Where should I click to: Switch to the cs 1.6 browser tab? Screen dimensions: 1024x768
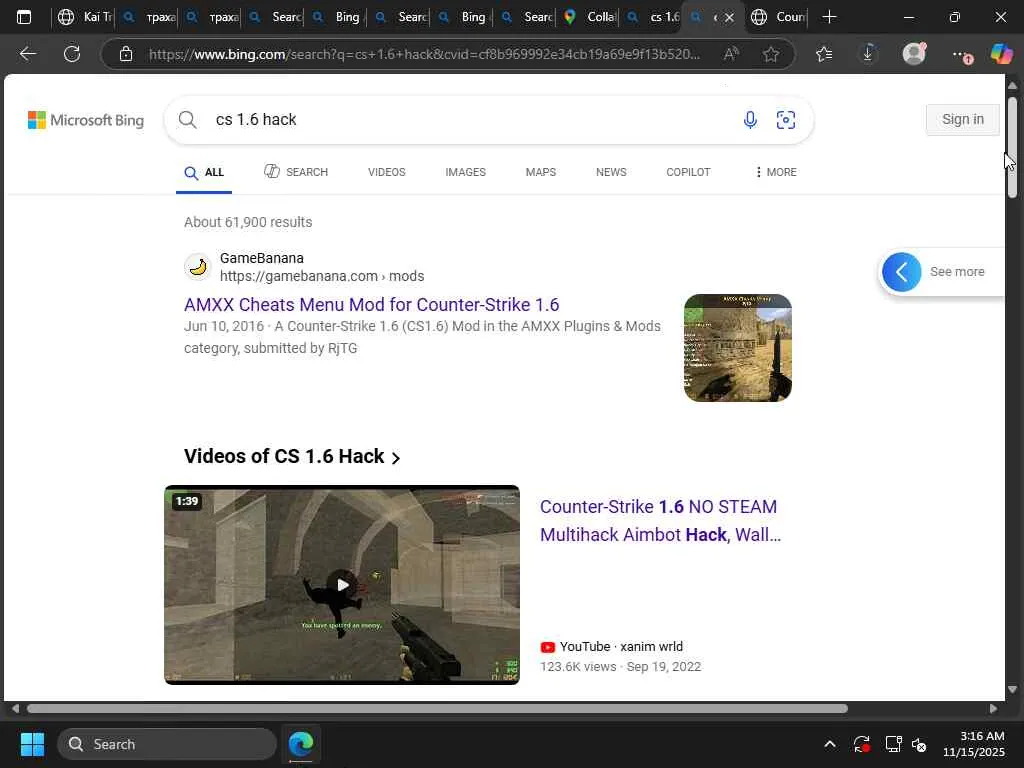(x=651, y=17)
